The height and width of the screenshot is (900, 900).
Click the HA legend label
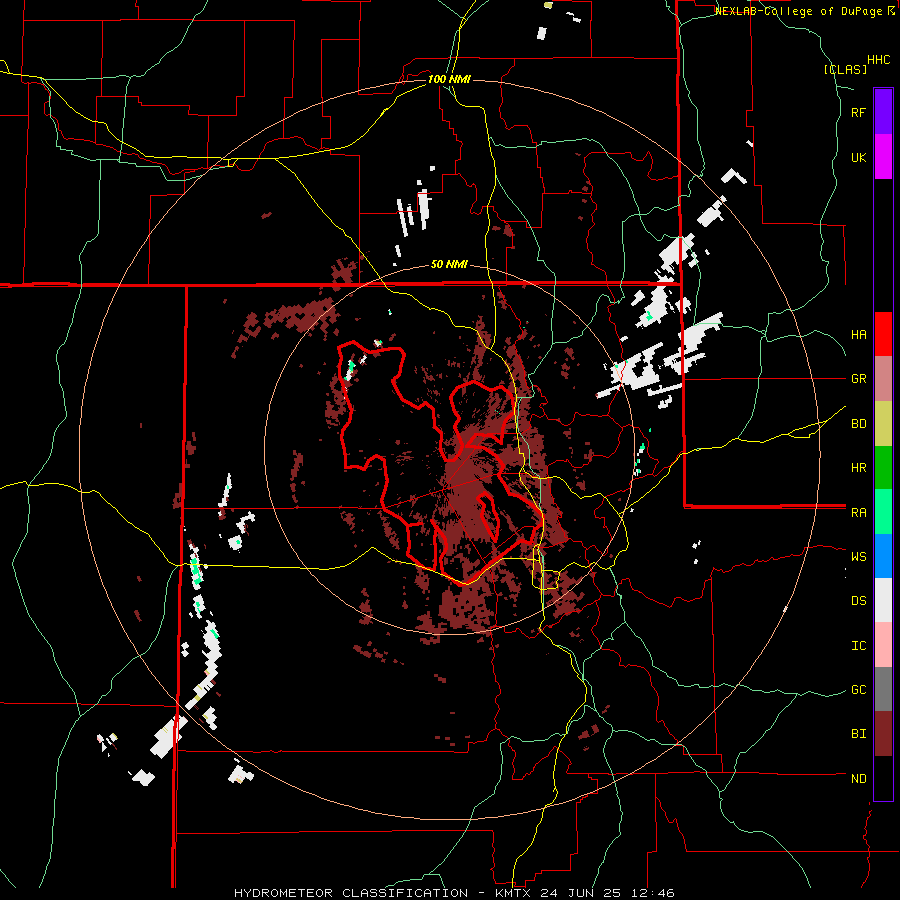(x=858, y=335)
